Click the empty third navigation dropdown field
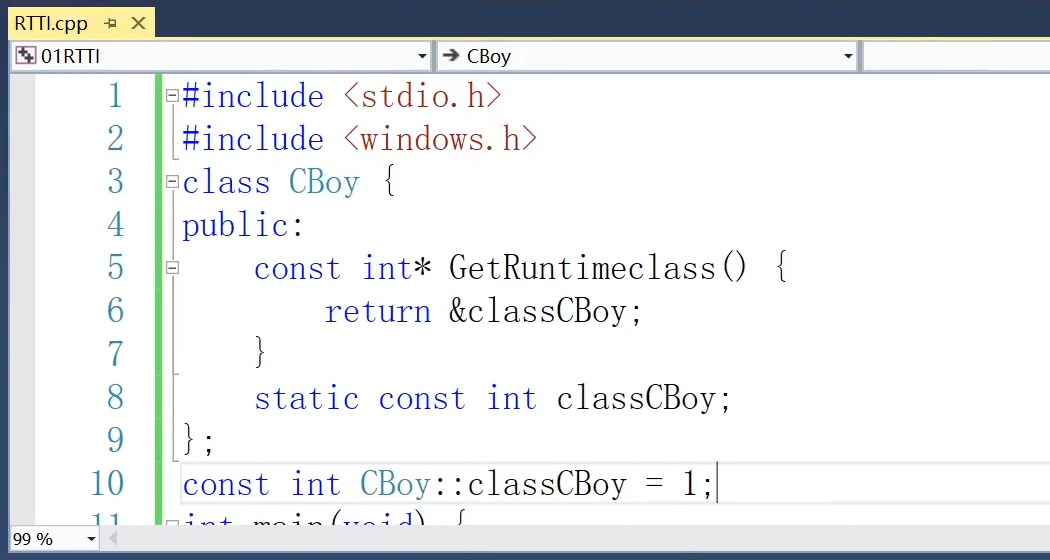This screenshot has width=1050, height=560. tap(956, 56)
